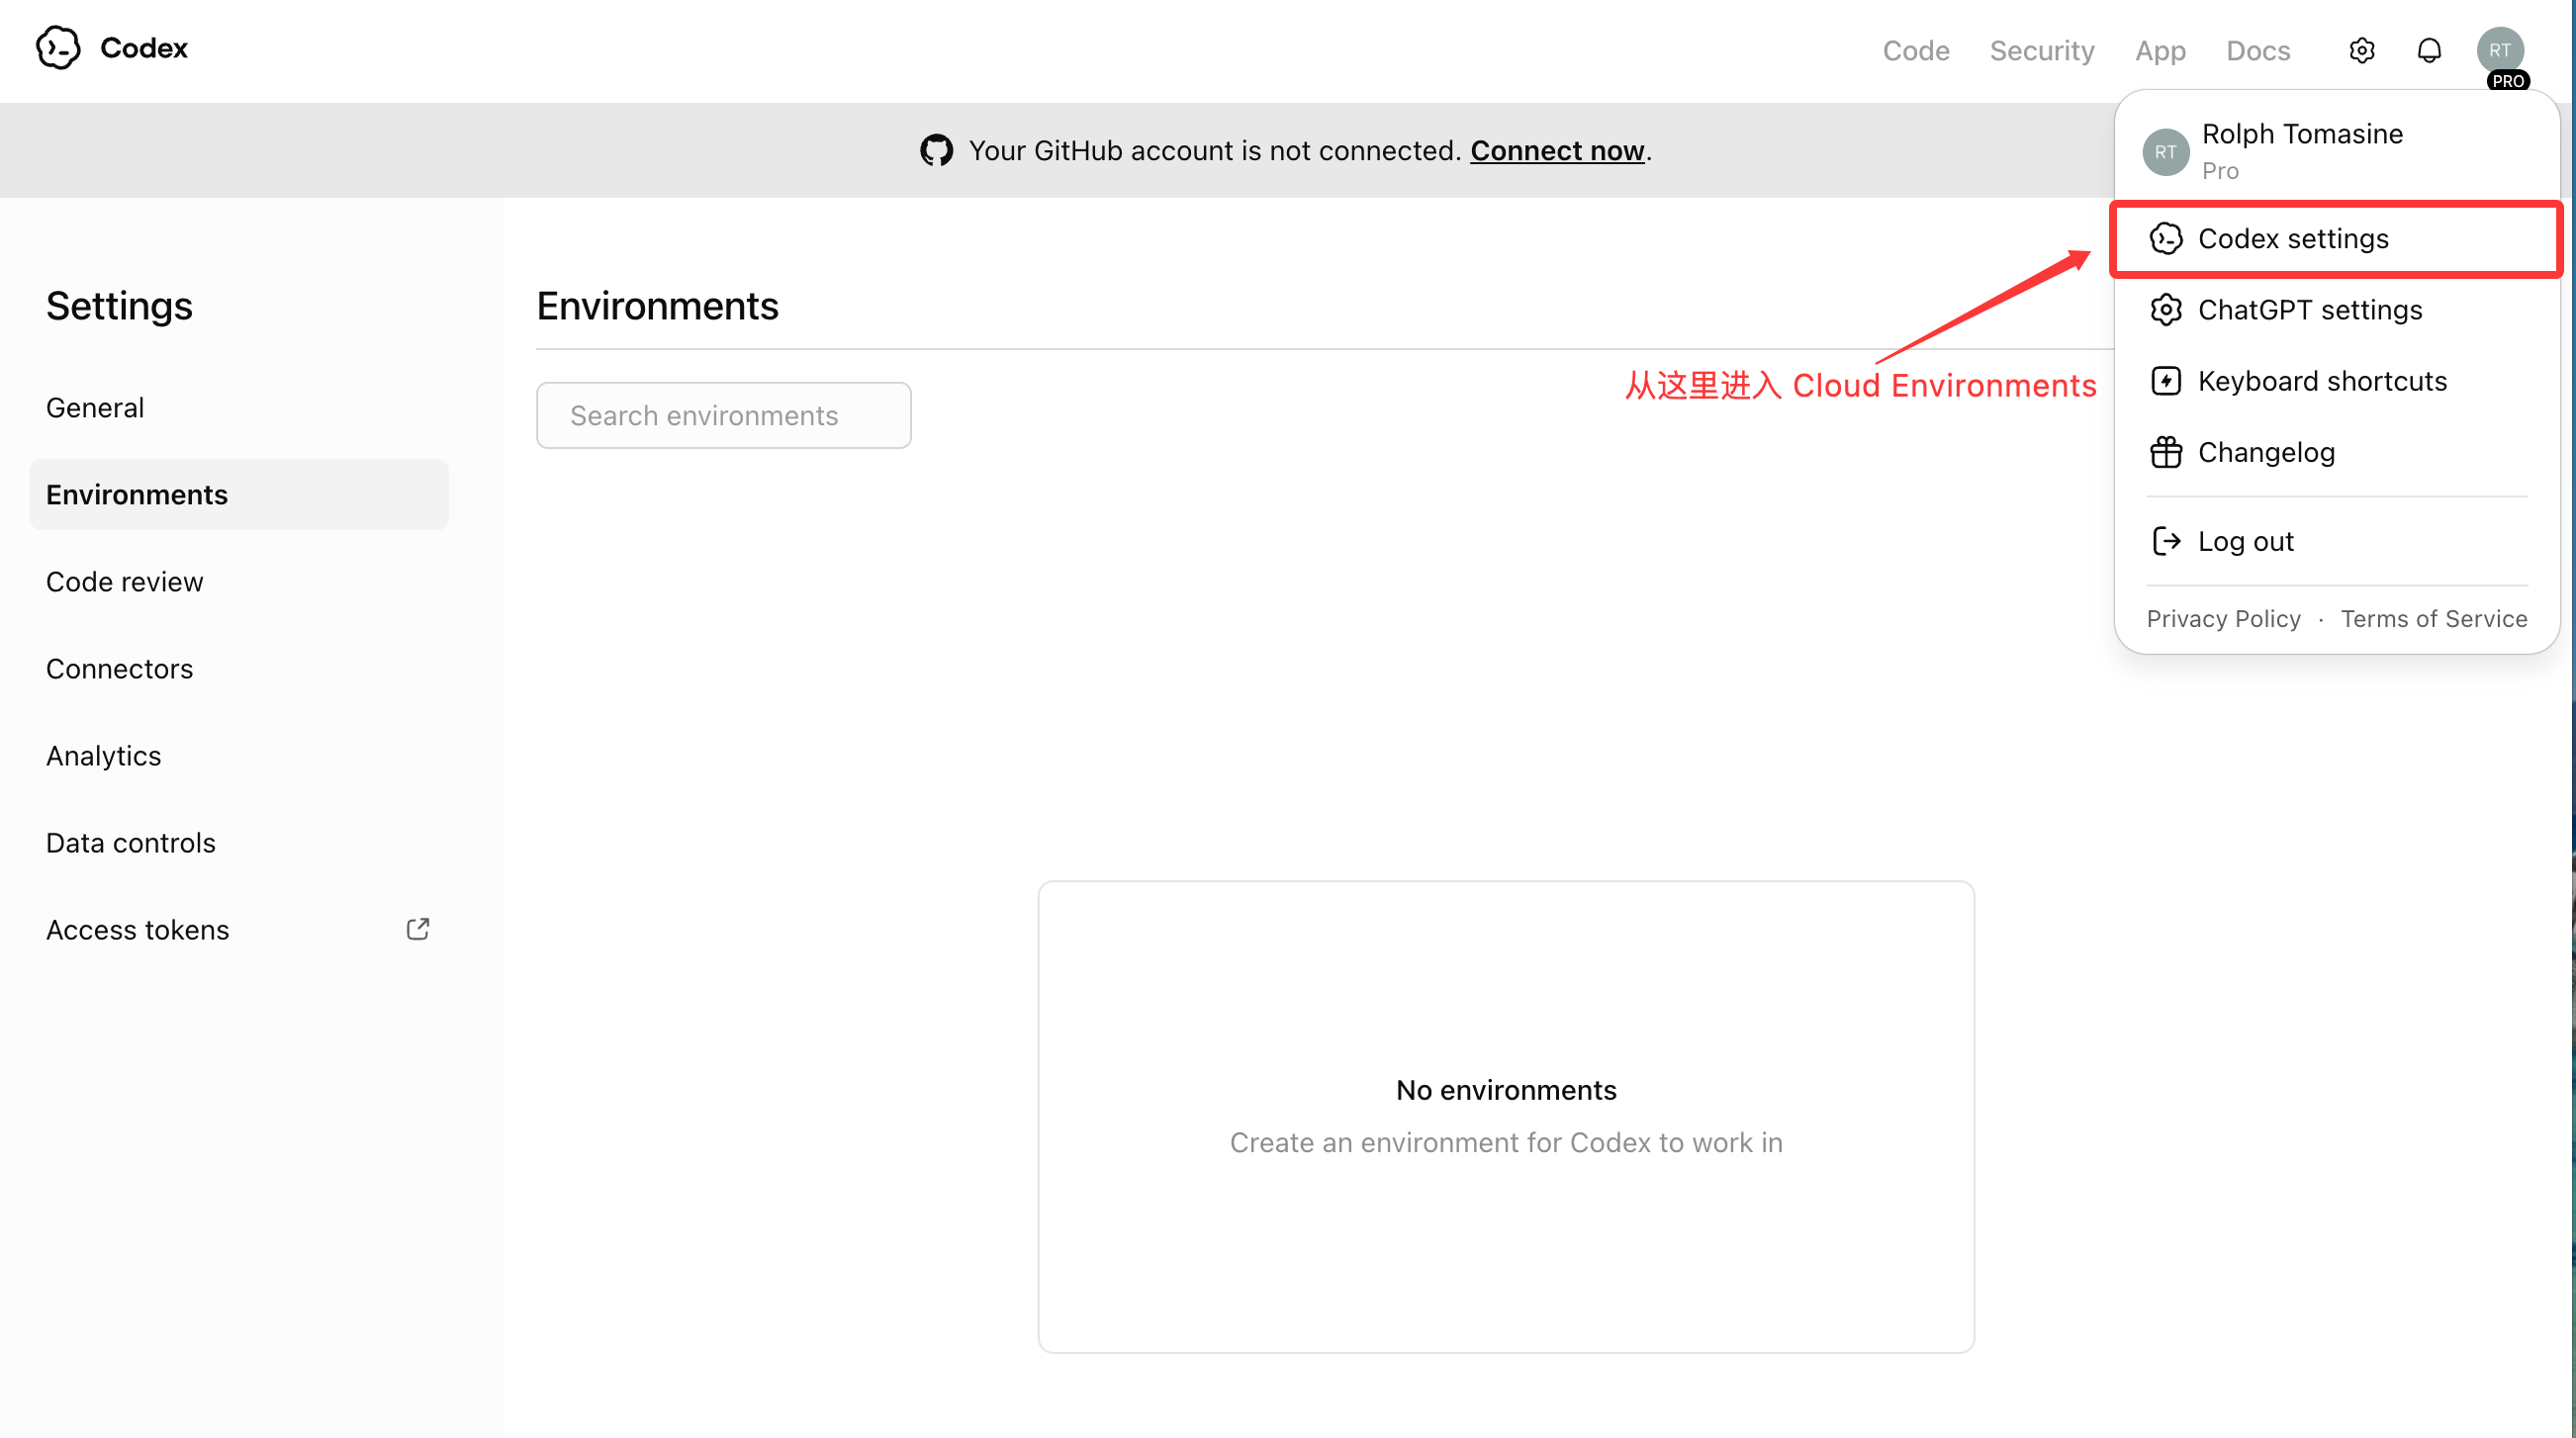
Task: Click the Pro plan label under the name
Action: coord(2219,171)
